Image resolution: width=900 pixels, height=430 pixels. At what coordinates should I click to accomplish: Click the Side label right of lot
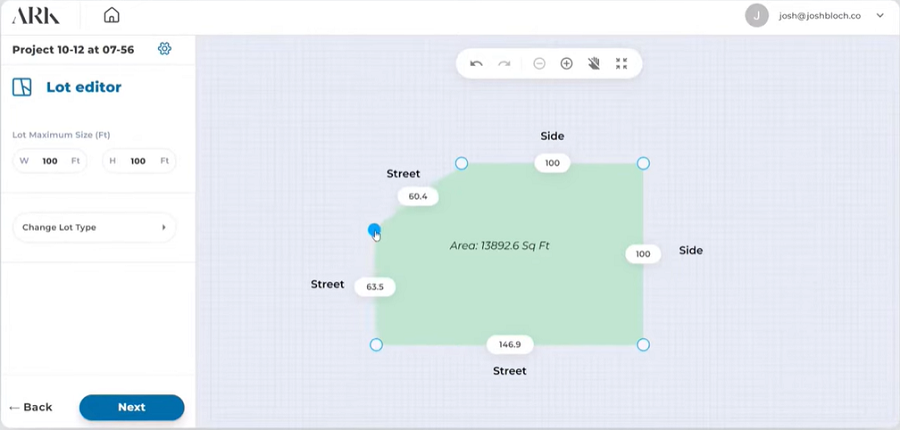[x=691, y=250]
